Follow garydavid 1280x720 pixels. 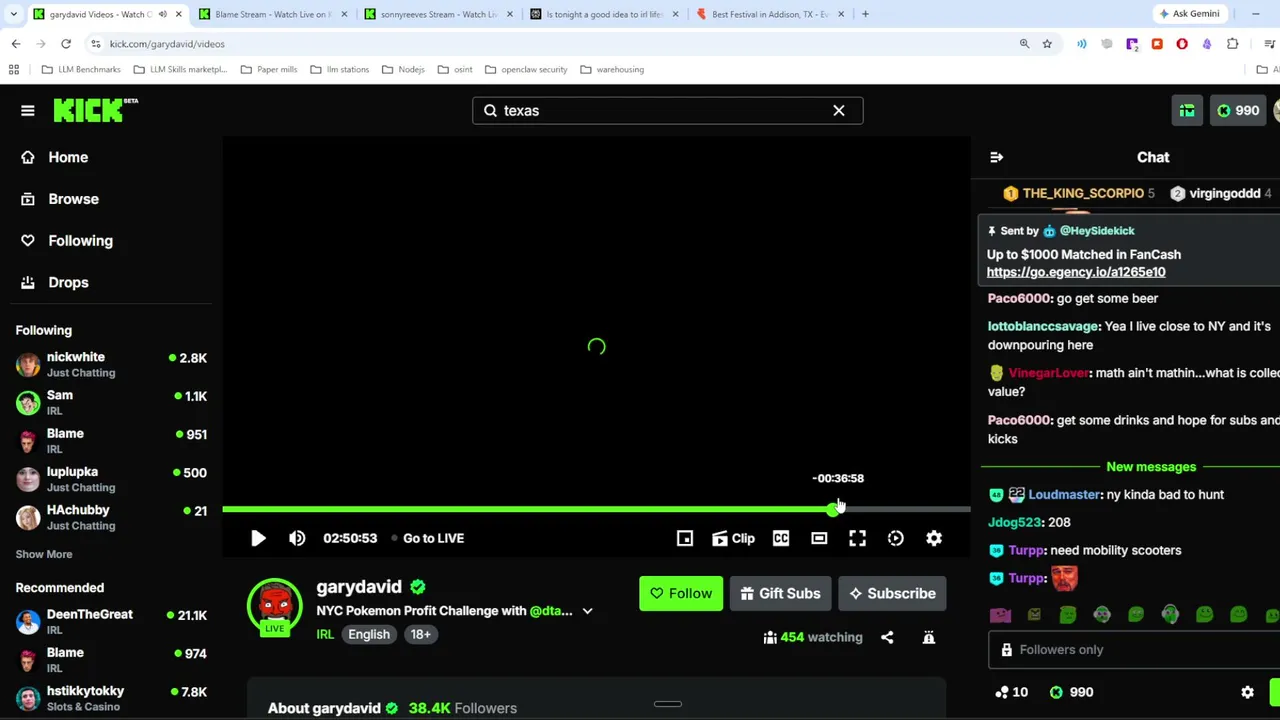[681, 594]
